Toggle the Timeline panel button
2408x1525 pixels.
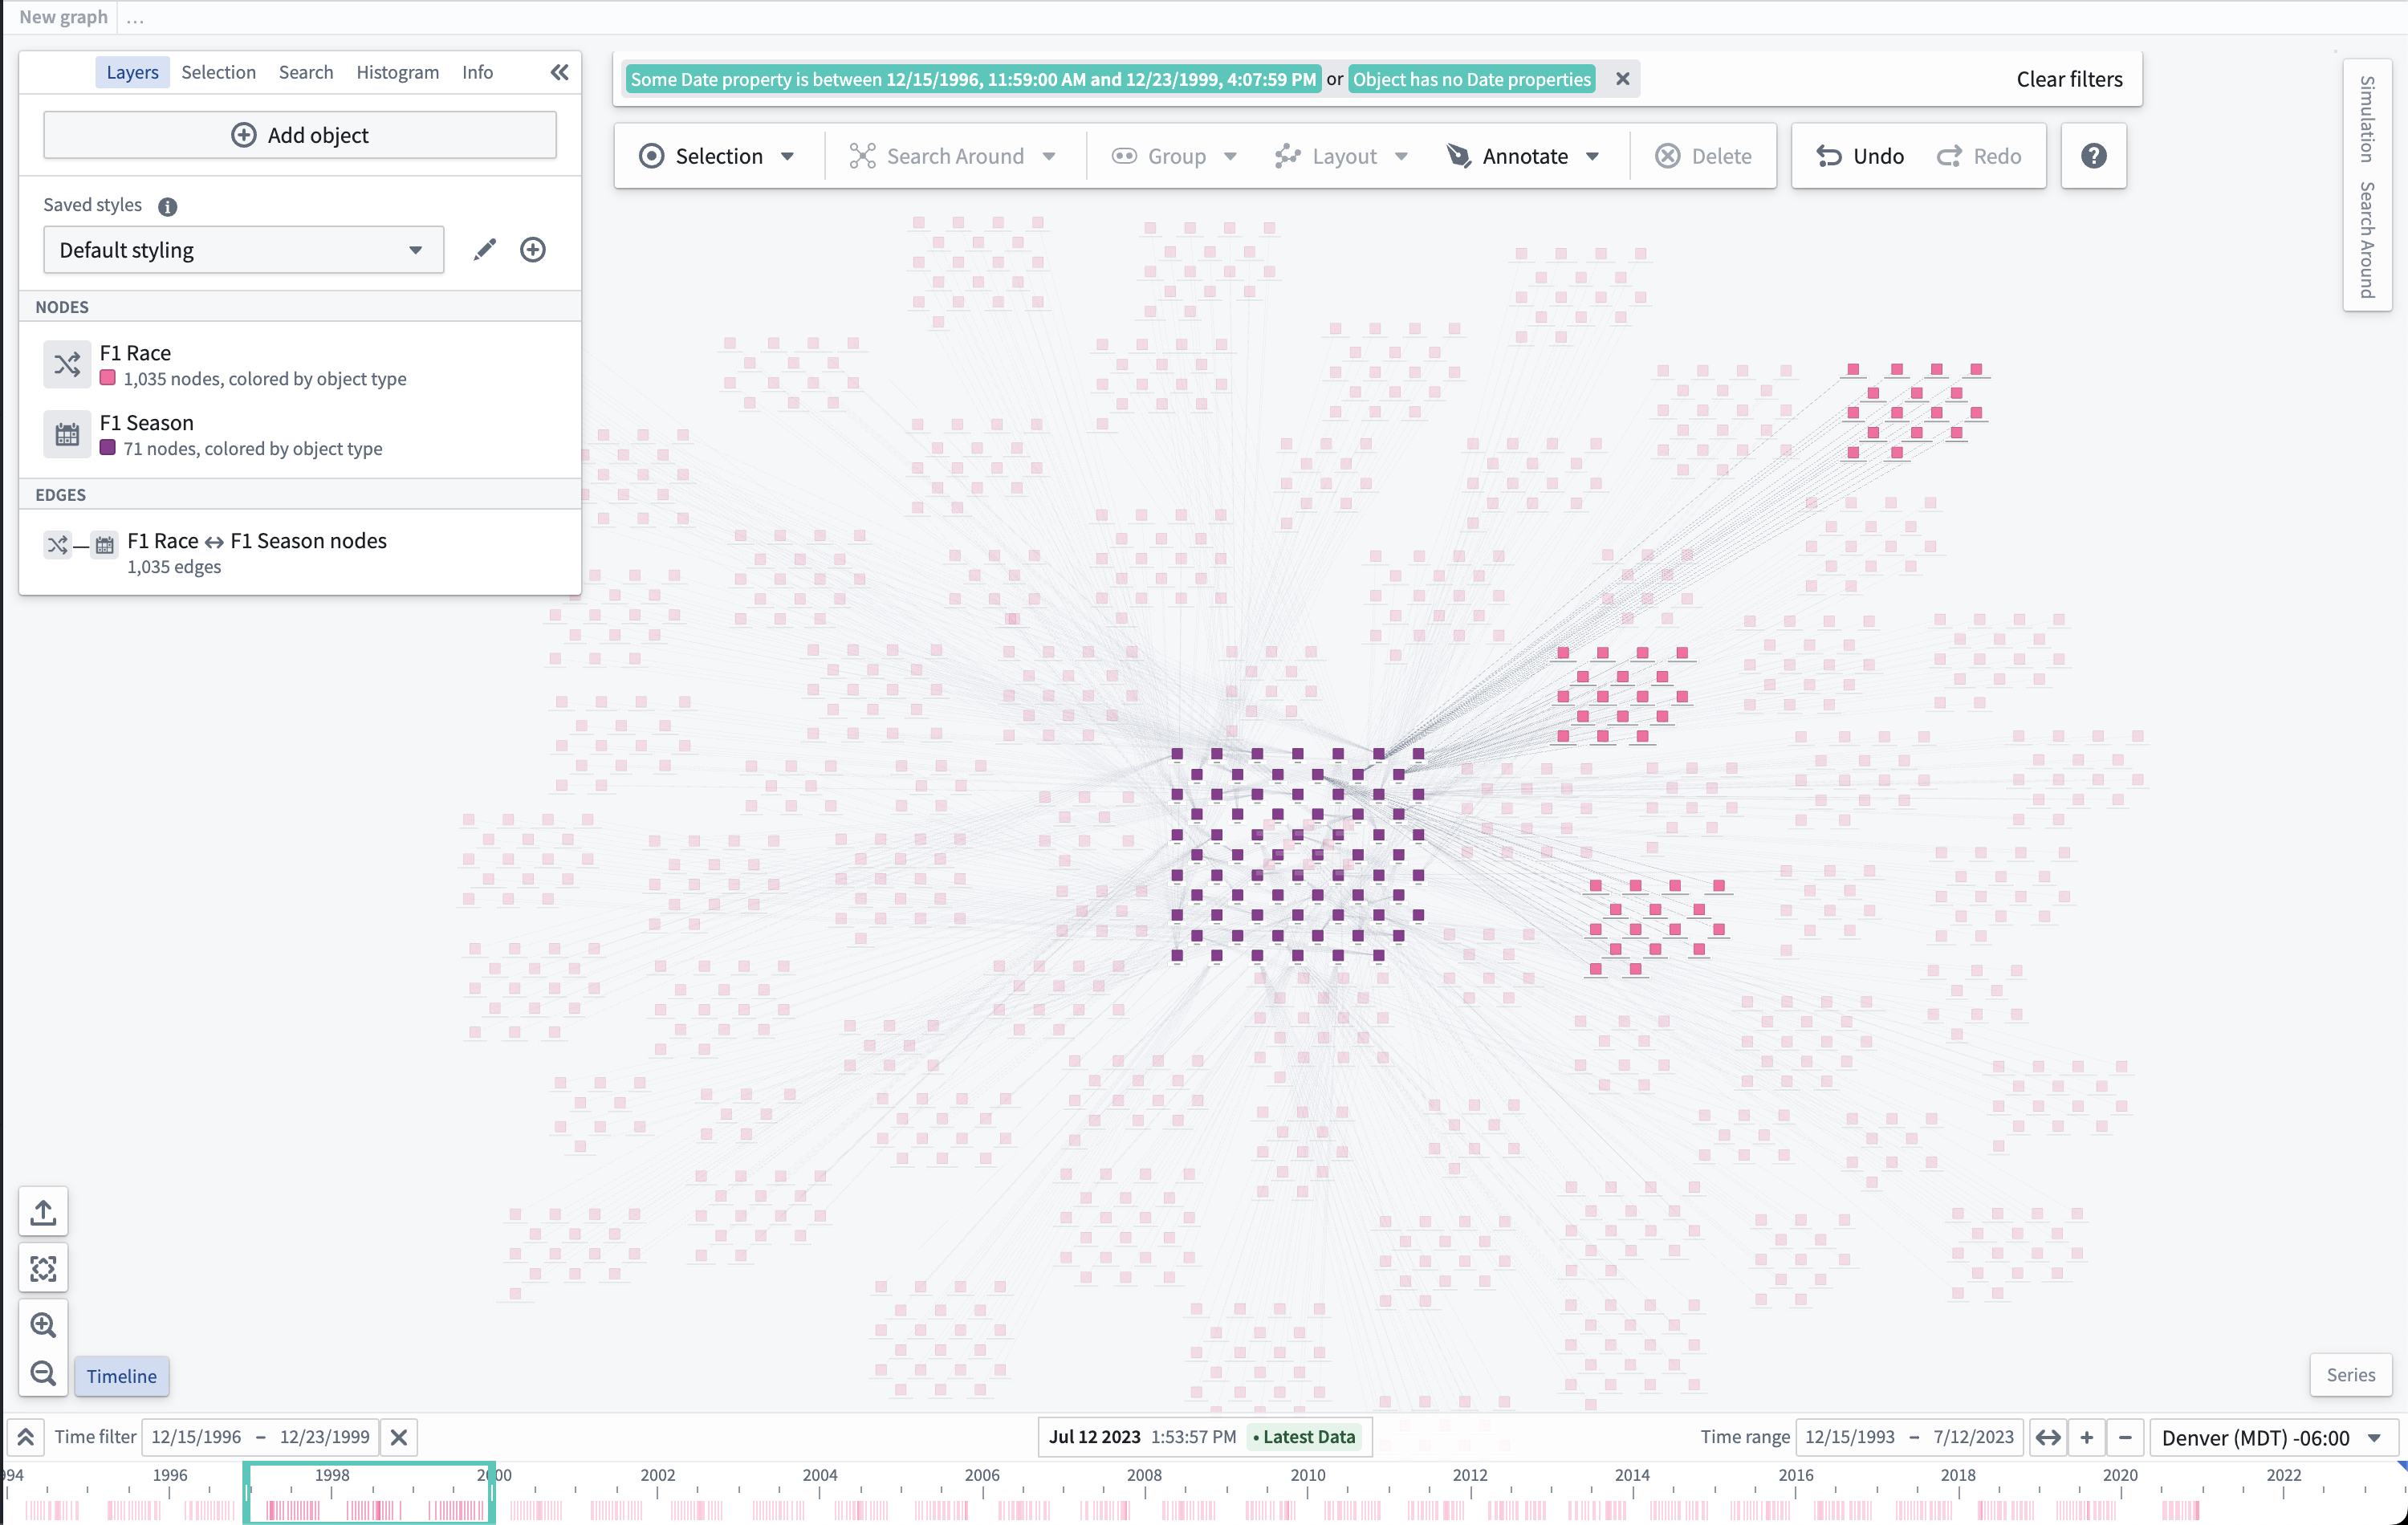click(x=121, y=1376)
